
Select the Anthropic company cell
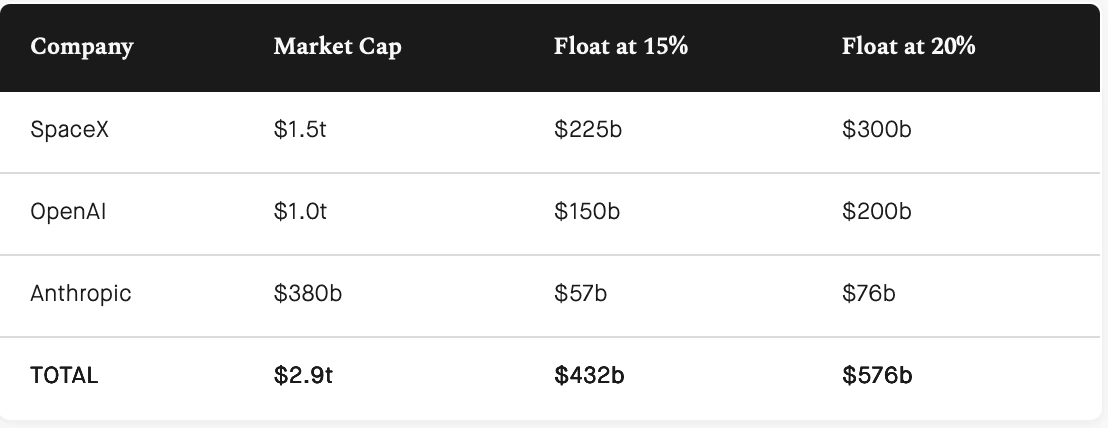tap(81, 294)
